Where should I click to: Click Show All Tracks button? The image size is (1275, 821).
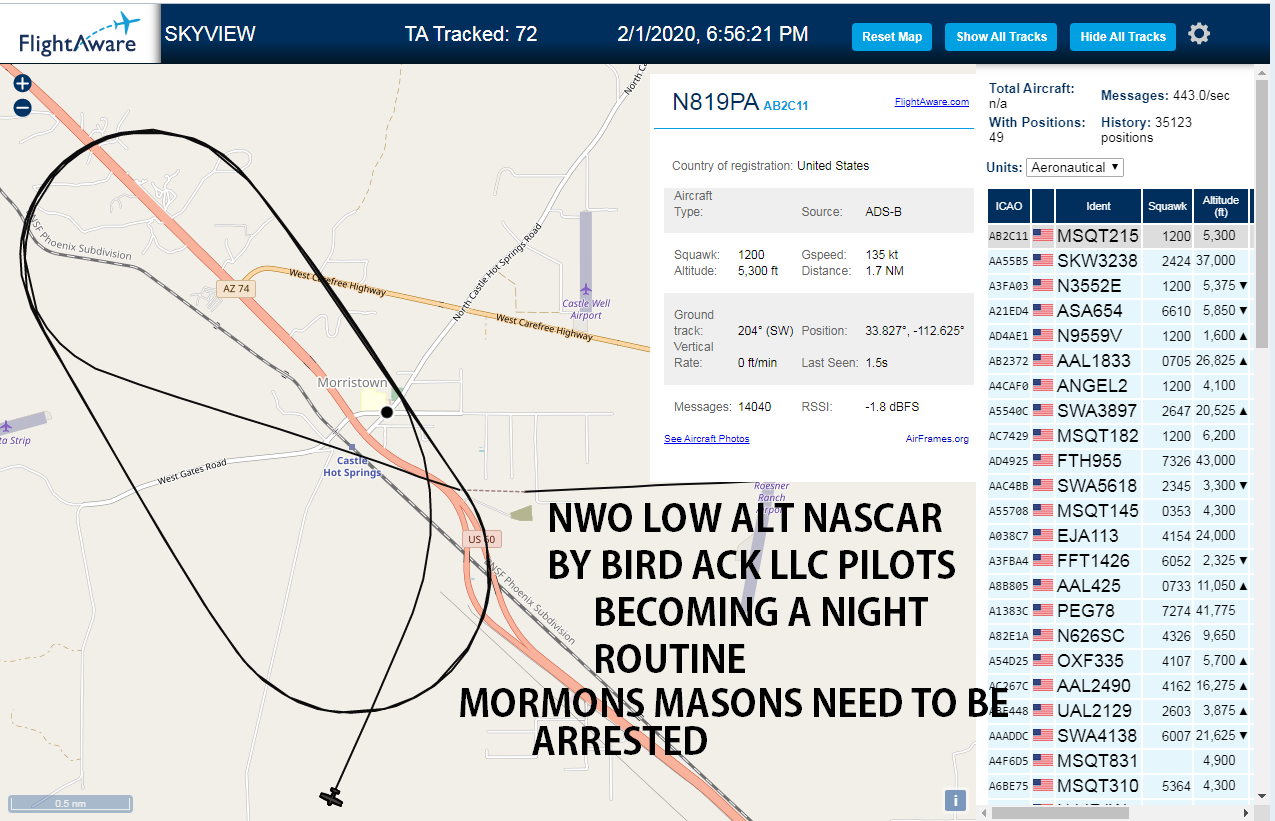coord(1001,37)
